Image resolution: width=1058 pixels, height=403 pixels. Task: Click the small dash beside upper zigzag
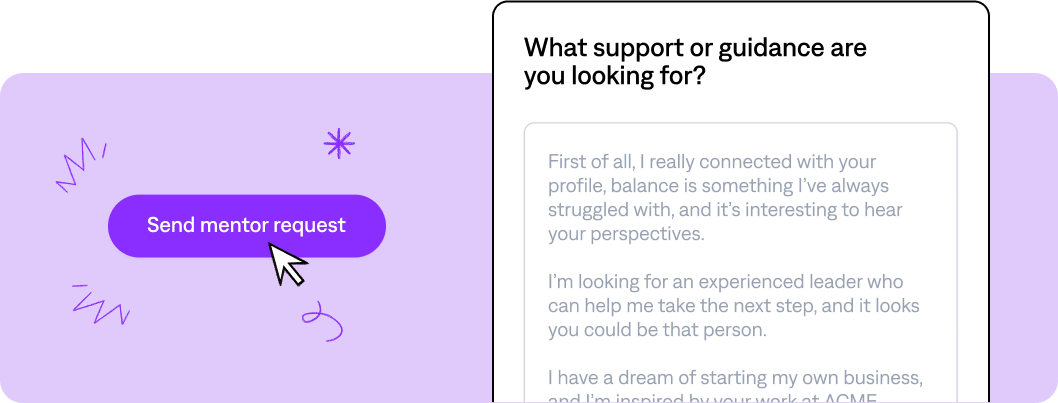pyautogui.click(x=105, y=150)
